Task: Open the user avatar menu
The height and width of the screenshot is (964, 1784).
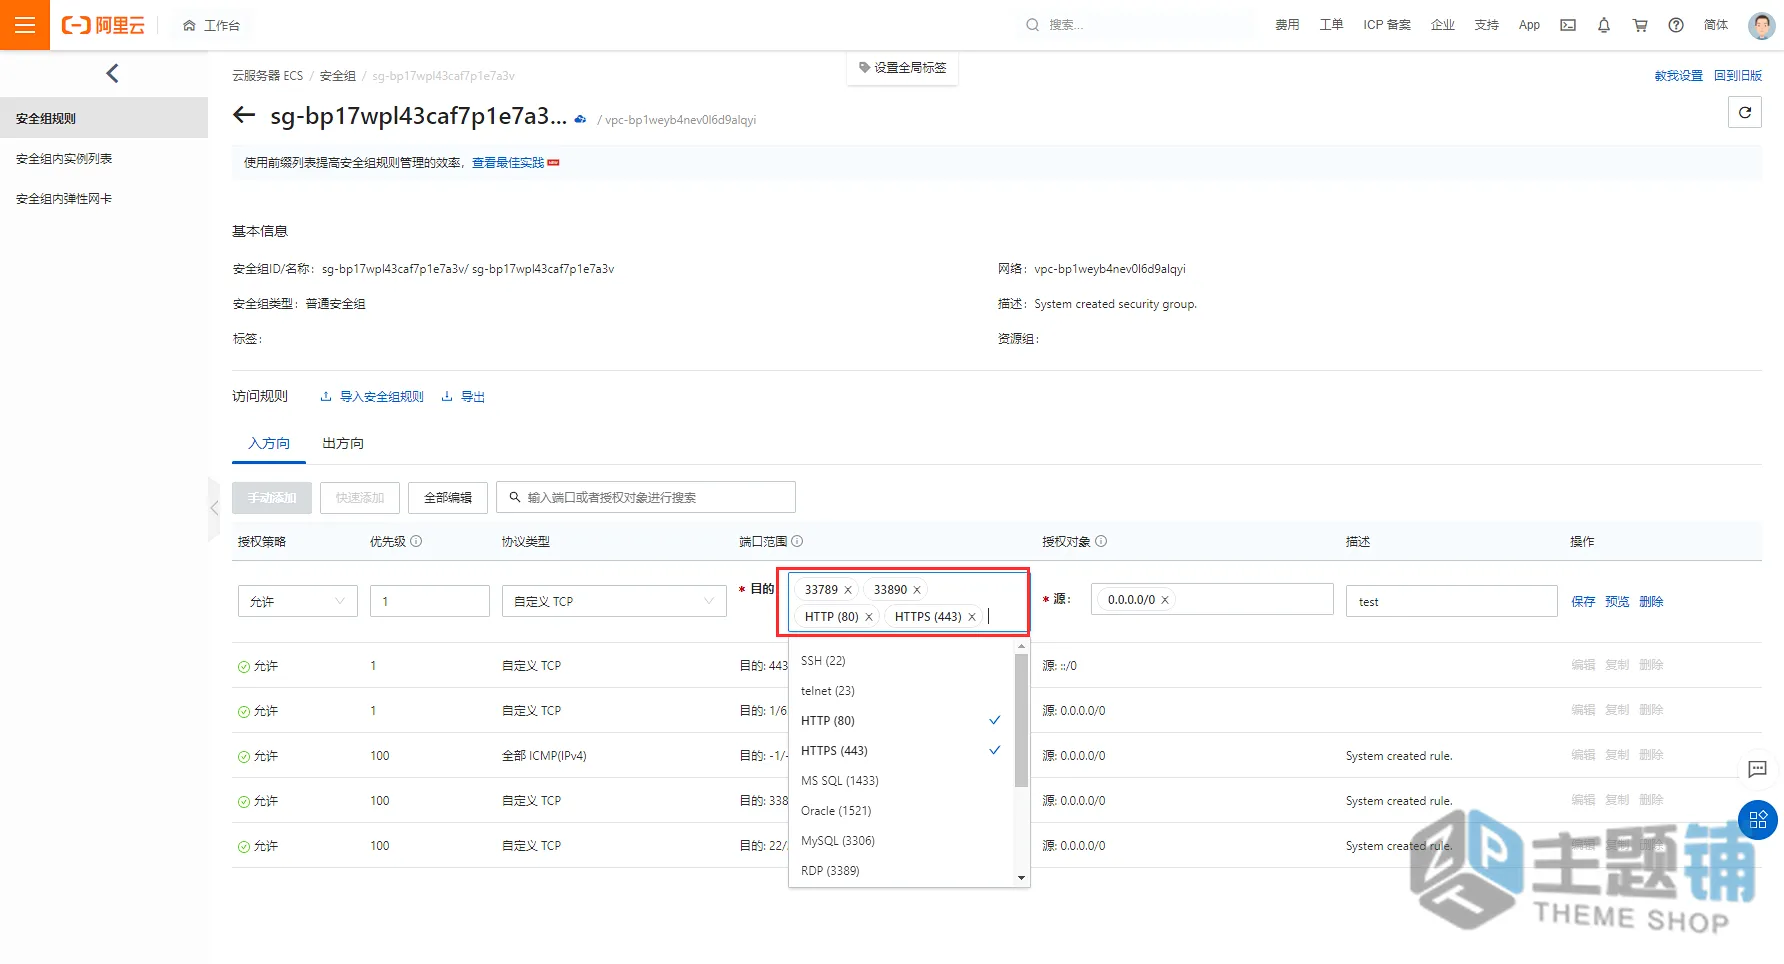Action: click(x=1762, y=25)
